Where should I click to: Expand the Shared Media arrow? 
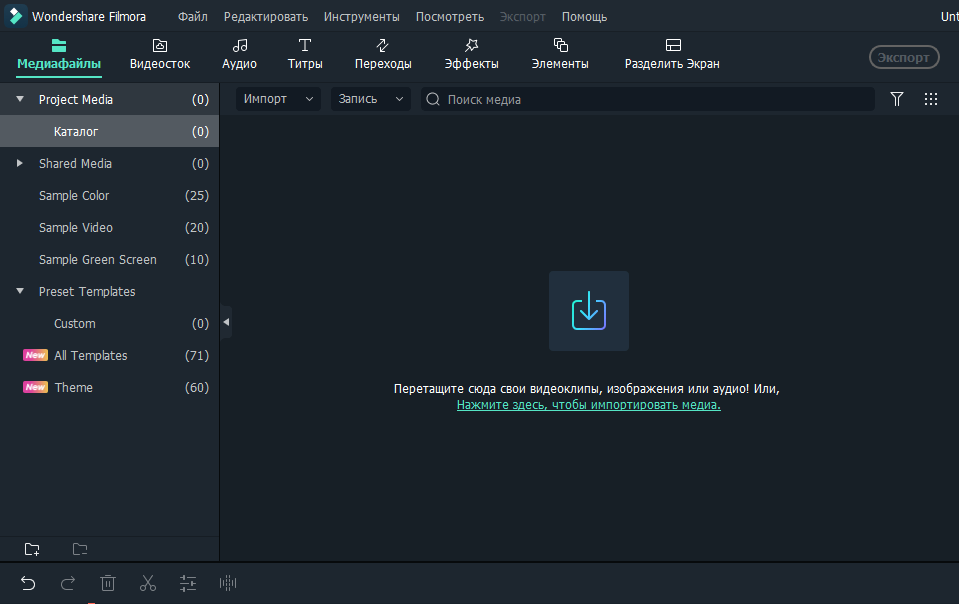[20, 163]
